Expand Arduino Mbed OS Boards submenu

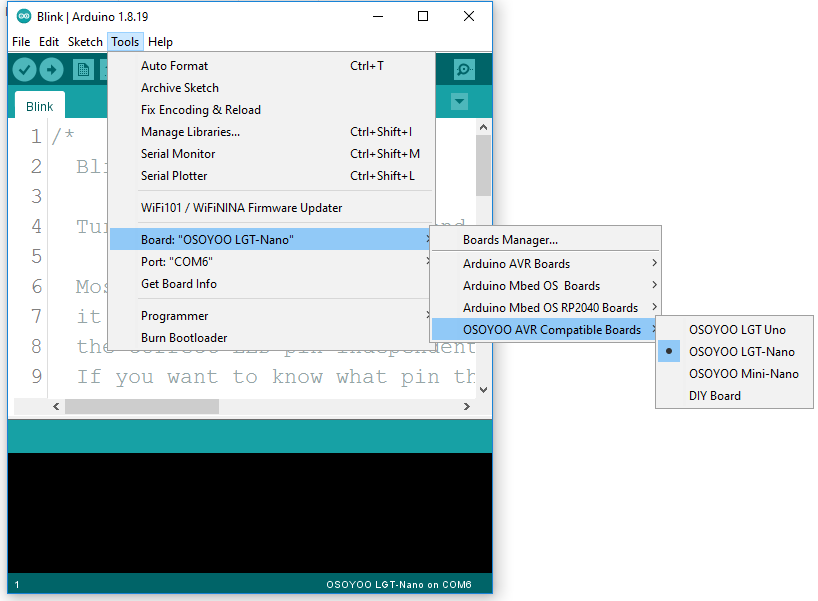pos(546,285)
